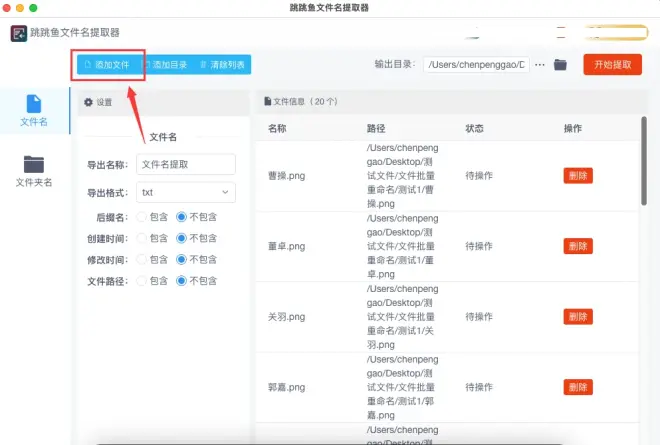Select 不包含 for 文件路径

coord(181,281)
